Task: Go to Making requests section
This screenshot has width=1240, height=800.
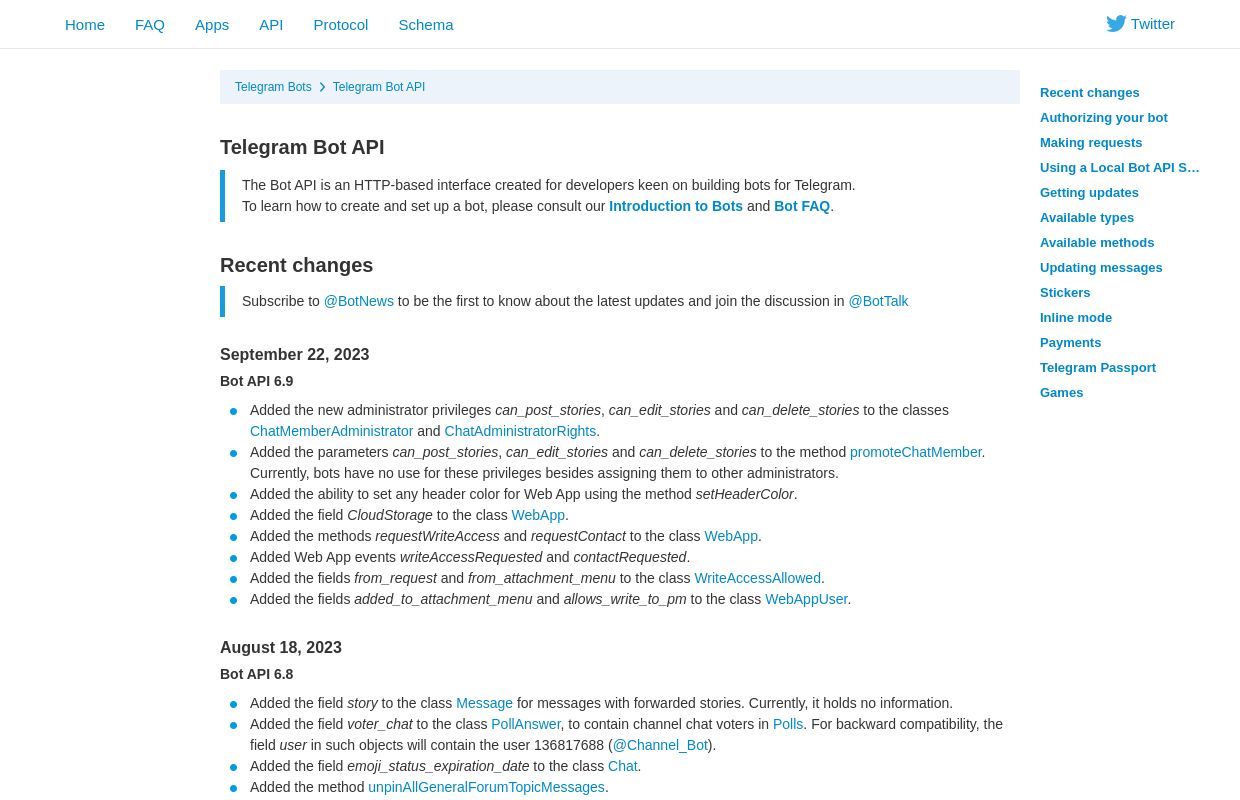Action: (x=1091, y=142)
